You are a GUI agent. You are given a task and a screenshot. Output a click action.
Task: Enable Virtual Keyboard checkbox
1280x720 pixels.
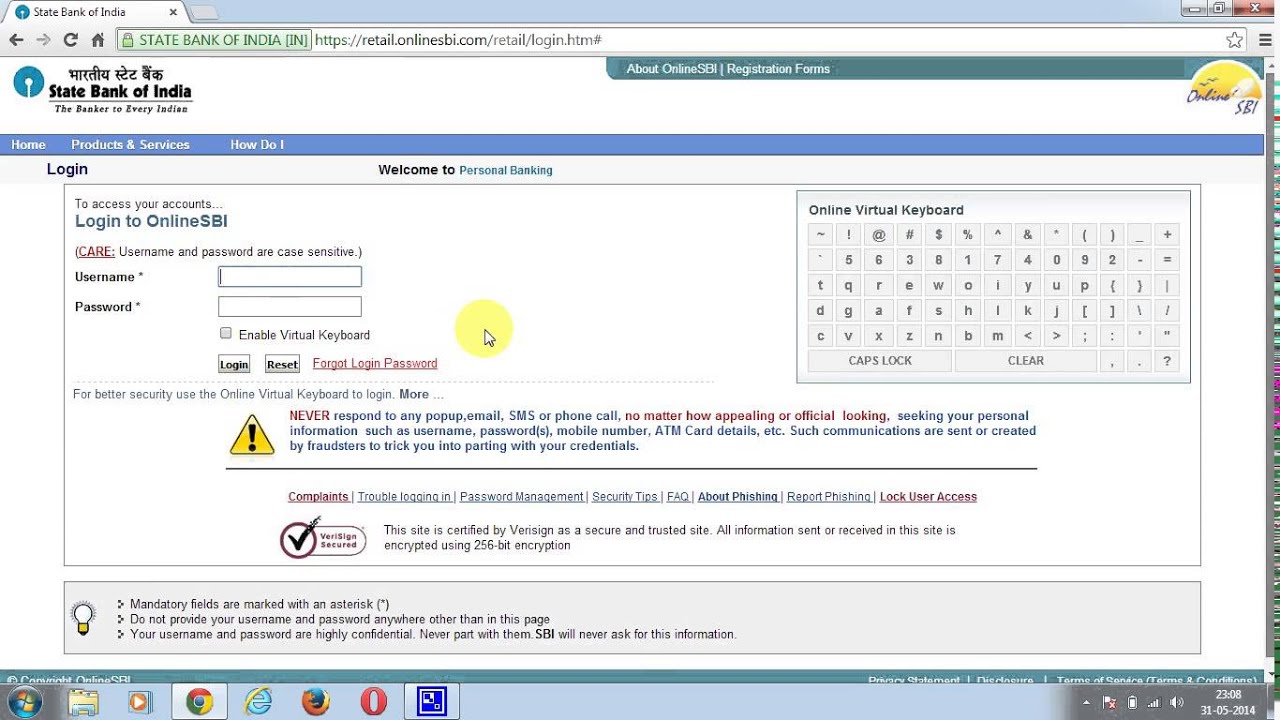click(226, 334)
